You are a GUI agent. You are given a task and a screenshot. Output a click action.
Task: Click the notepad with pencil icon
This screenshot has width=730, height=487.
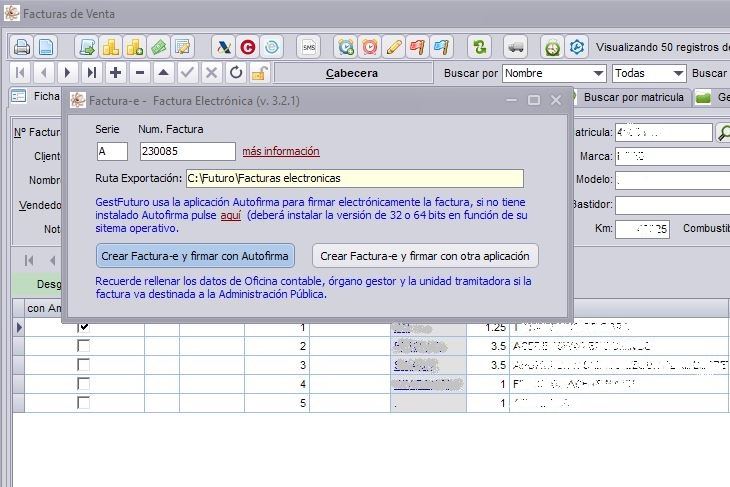point(182,47)
